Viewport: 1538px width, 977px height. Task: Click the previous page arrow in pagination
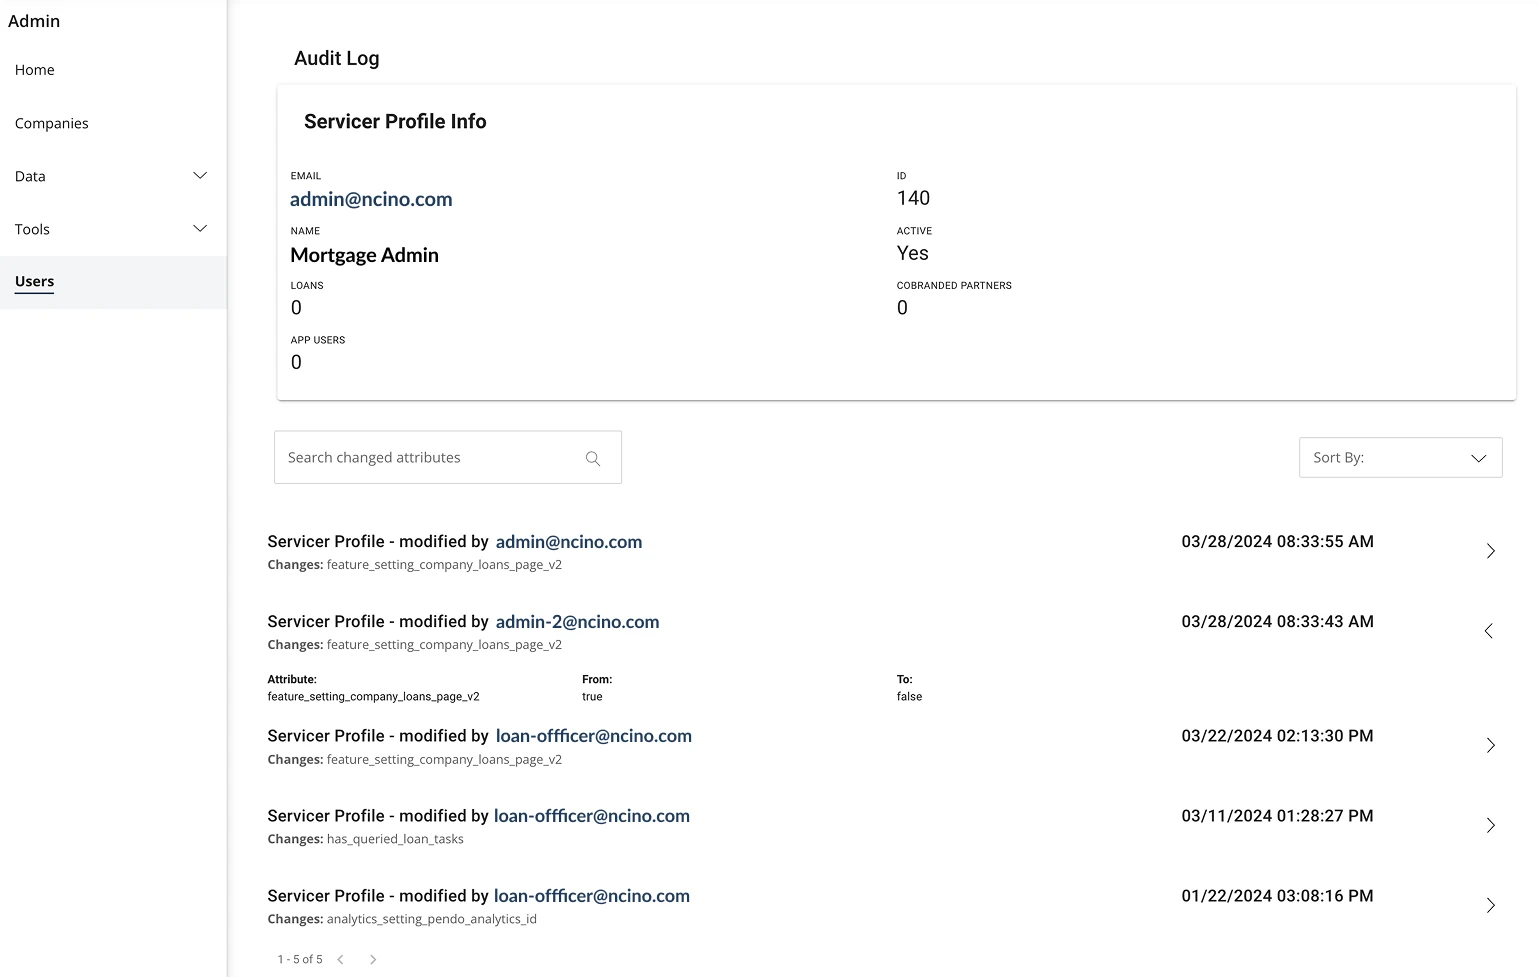(x=340, y=958)
